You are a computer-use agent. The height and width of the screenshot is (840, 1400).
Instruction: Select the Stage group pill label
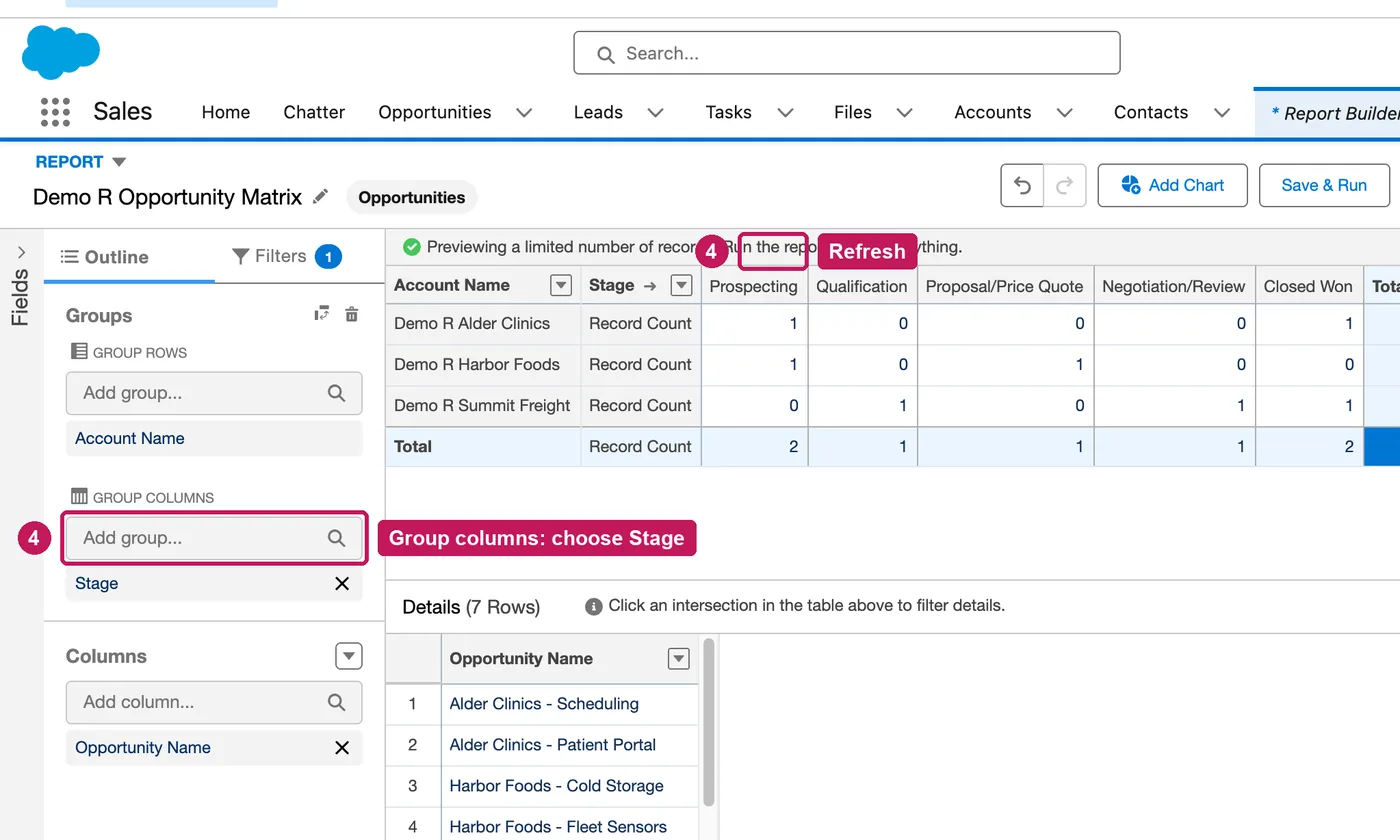(97, 583)
